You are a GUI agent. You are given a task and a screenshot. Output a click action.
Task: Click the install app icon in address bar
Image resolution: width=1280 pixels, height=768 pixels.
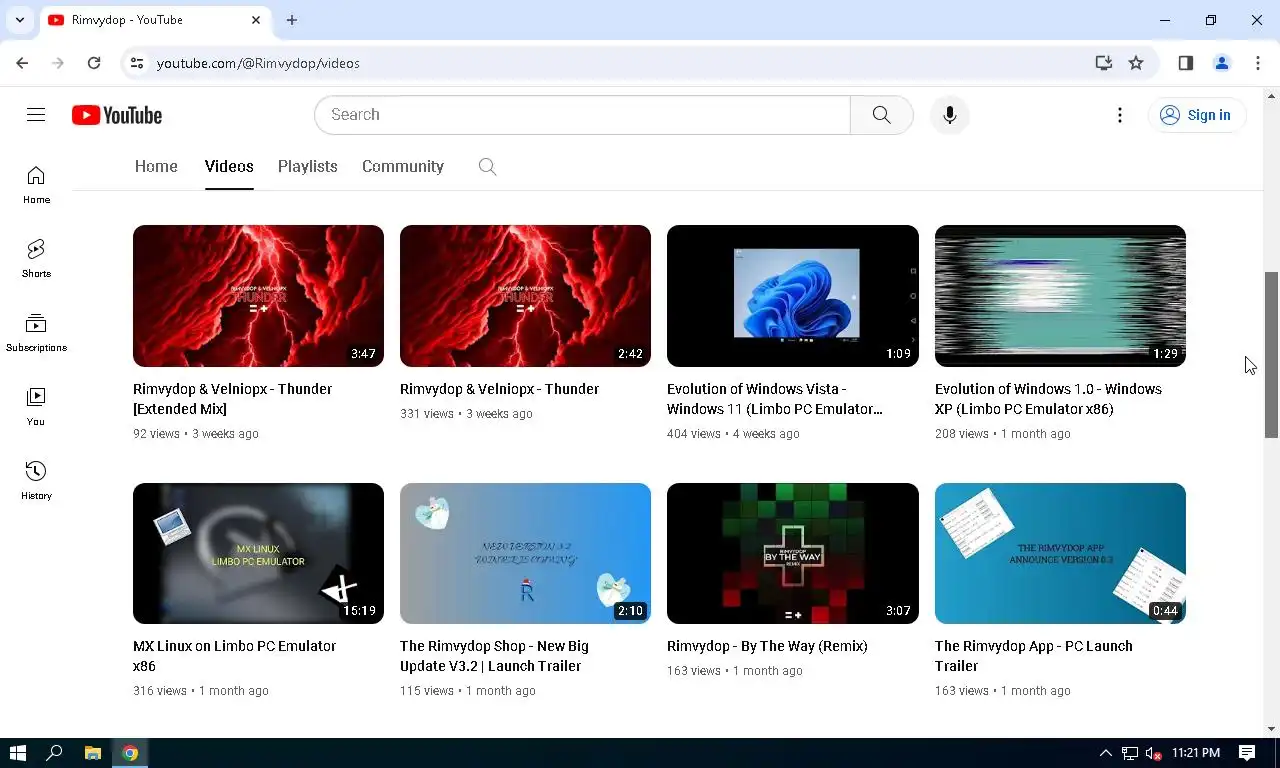click(x=1104, y=63)
